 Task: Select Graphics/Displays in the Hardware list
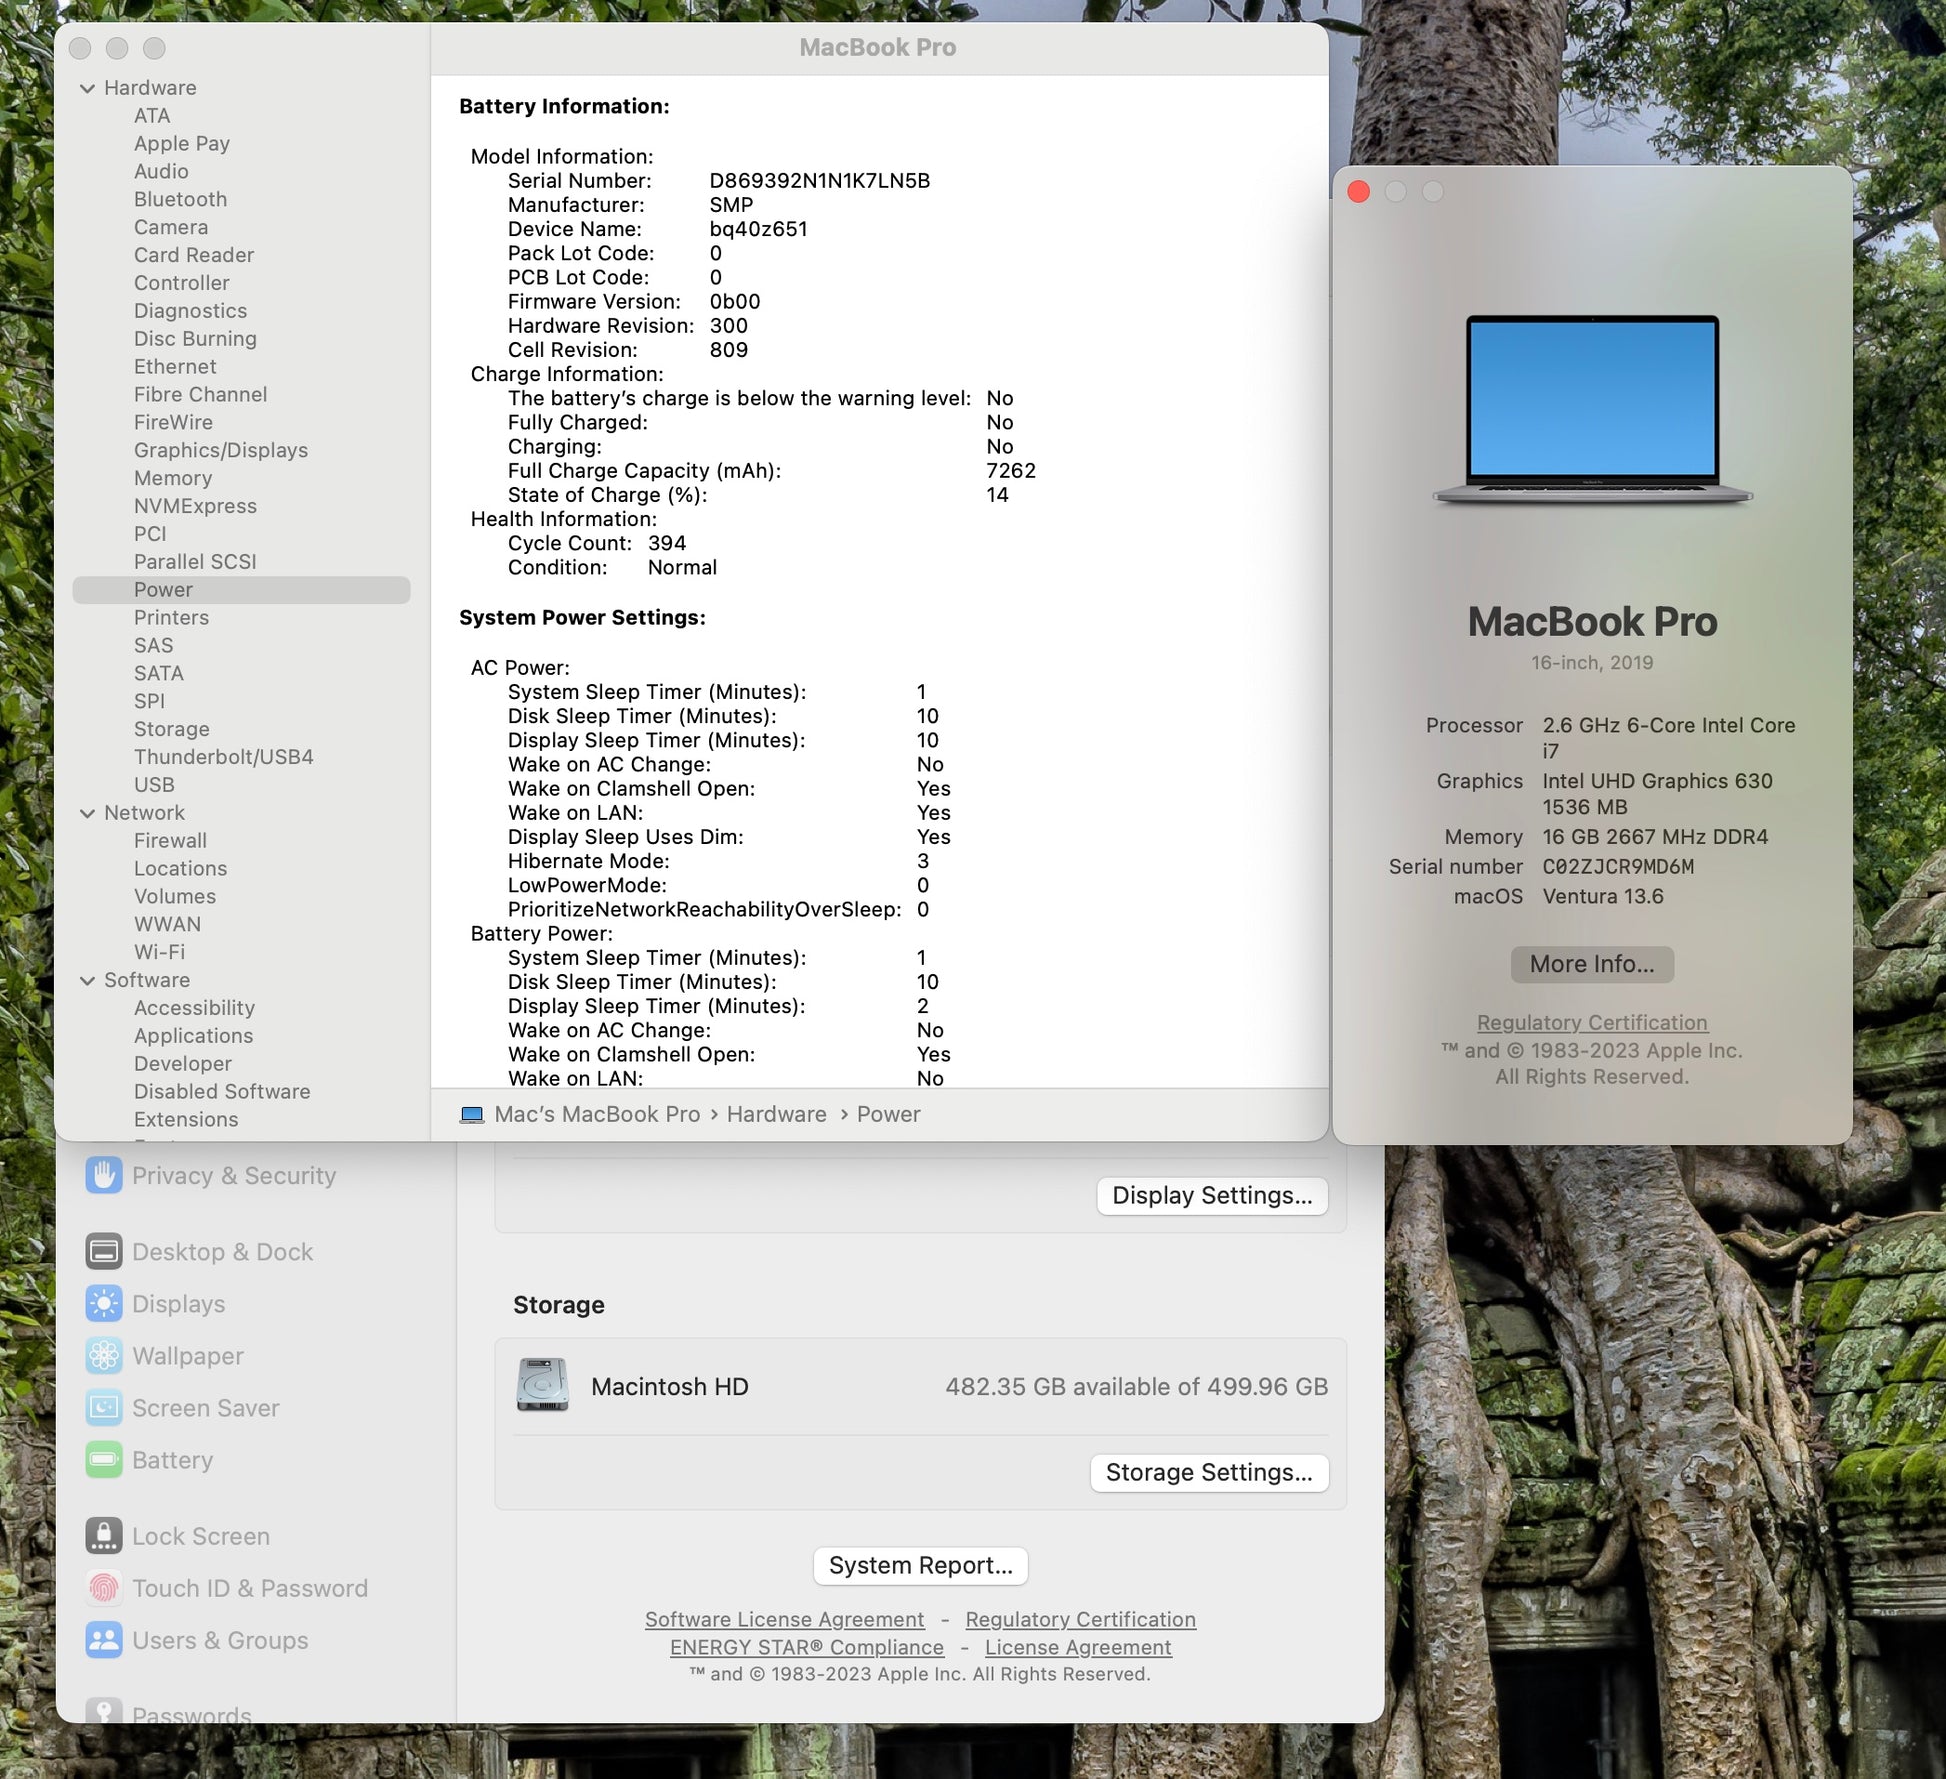[220, 450]
